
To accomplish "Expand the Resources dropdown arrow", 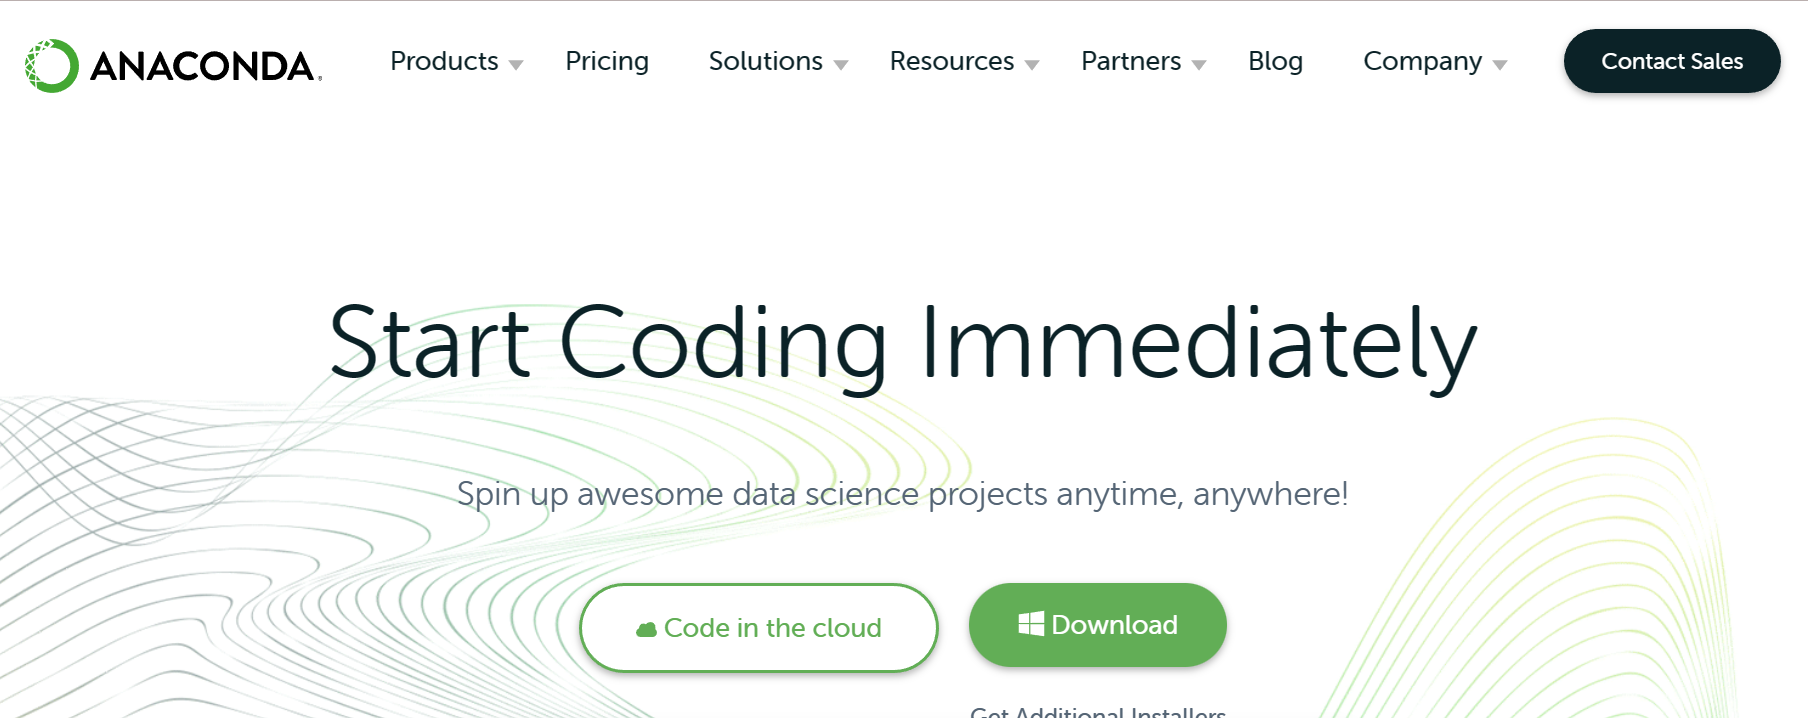I will pos(1032,65).
